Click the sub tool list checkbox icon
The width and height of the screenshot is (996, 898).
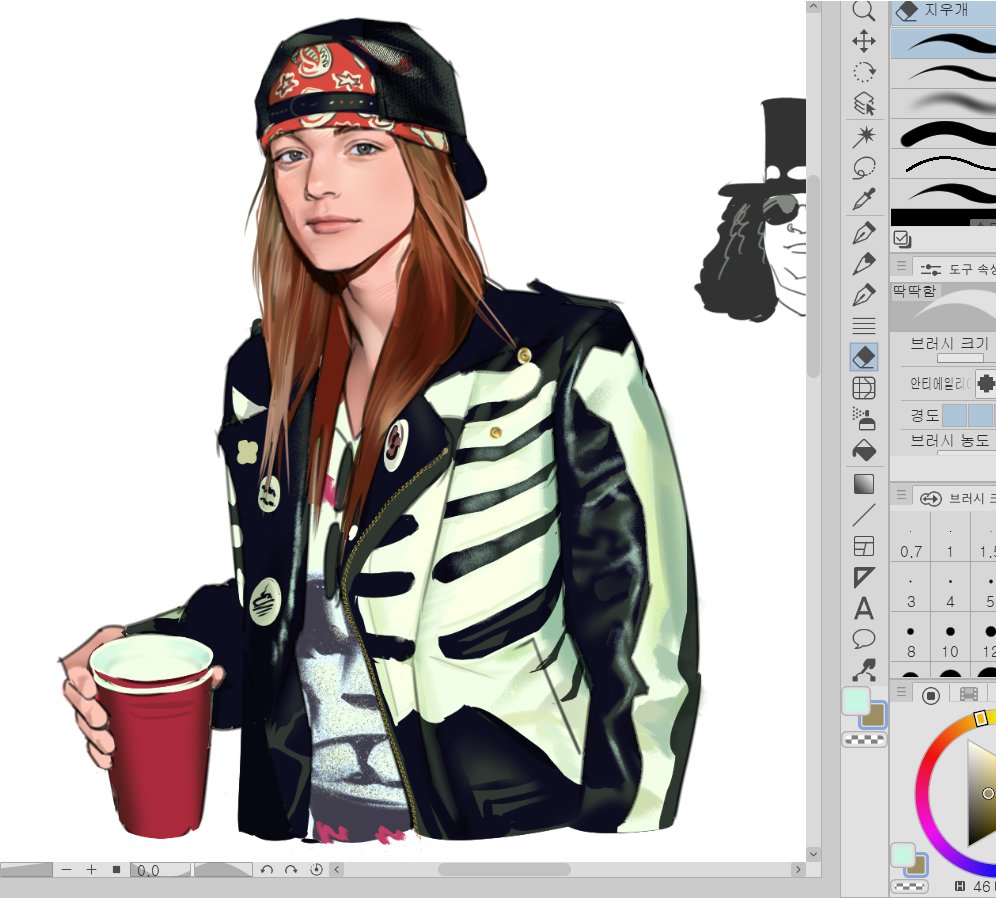coord(902,239)
